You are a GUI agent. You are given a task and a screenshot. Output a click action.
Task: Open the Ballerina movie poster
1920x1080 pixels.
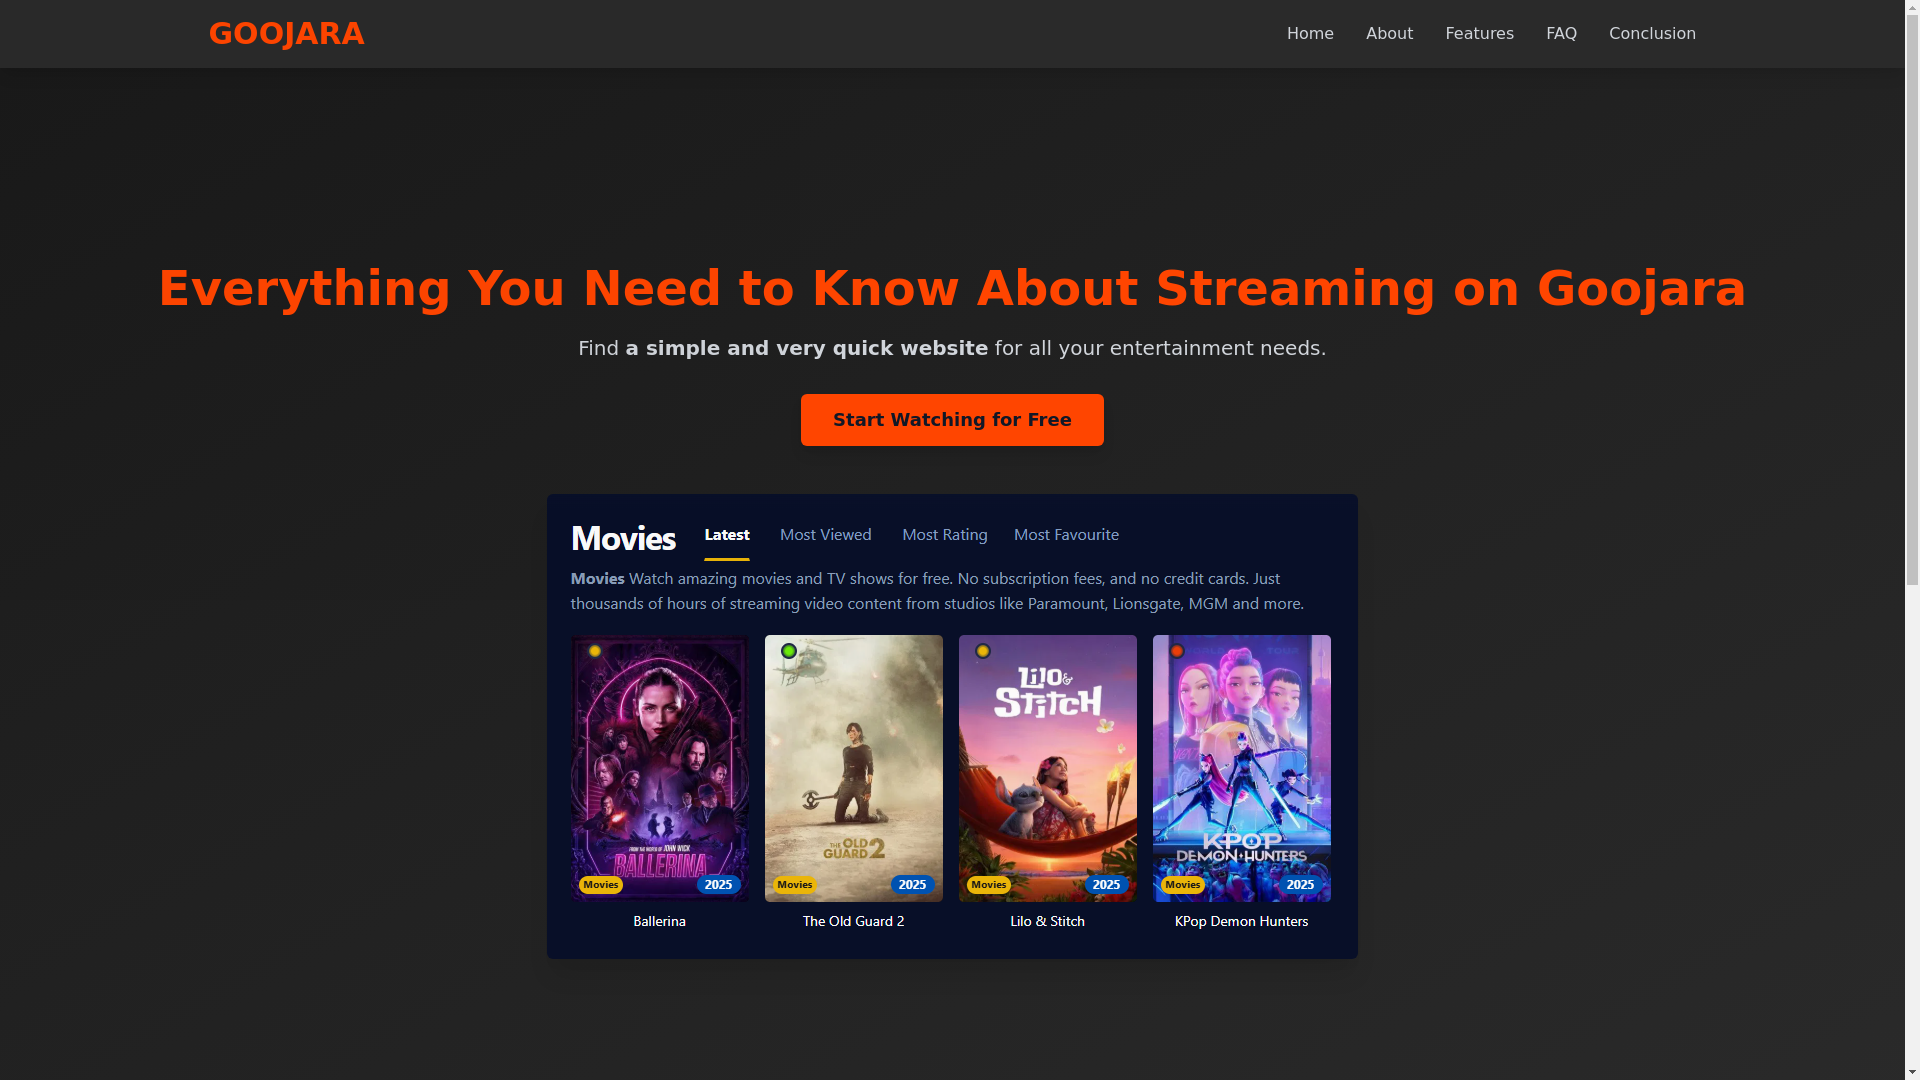pyautogui.click(x=660, y=768)
